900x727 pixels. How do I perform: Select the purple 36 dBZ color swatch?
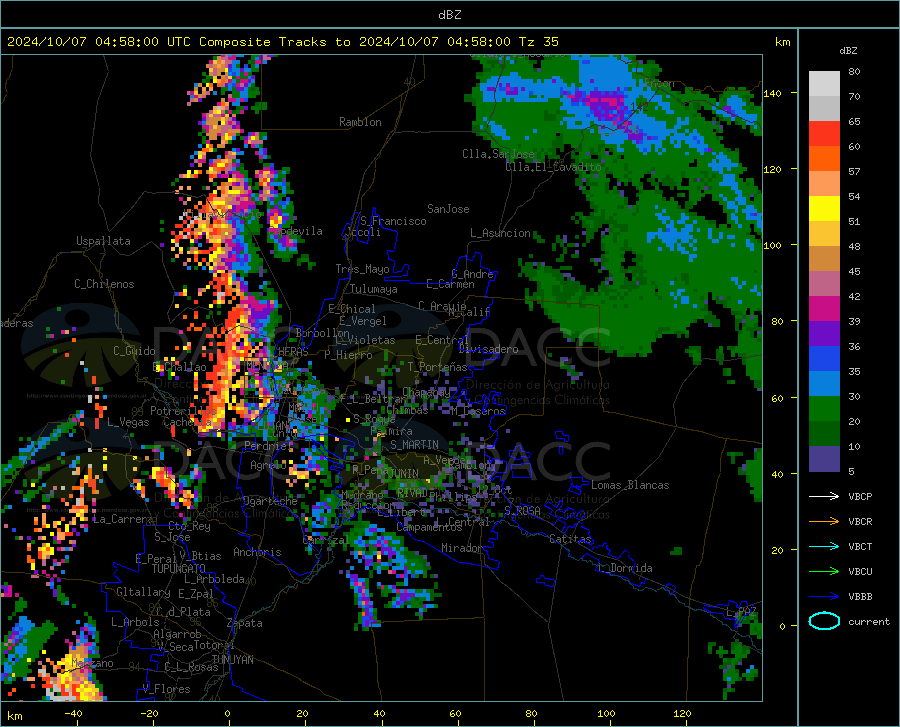pos(824,334)
